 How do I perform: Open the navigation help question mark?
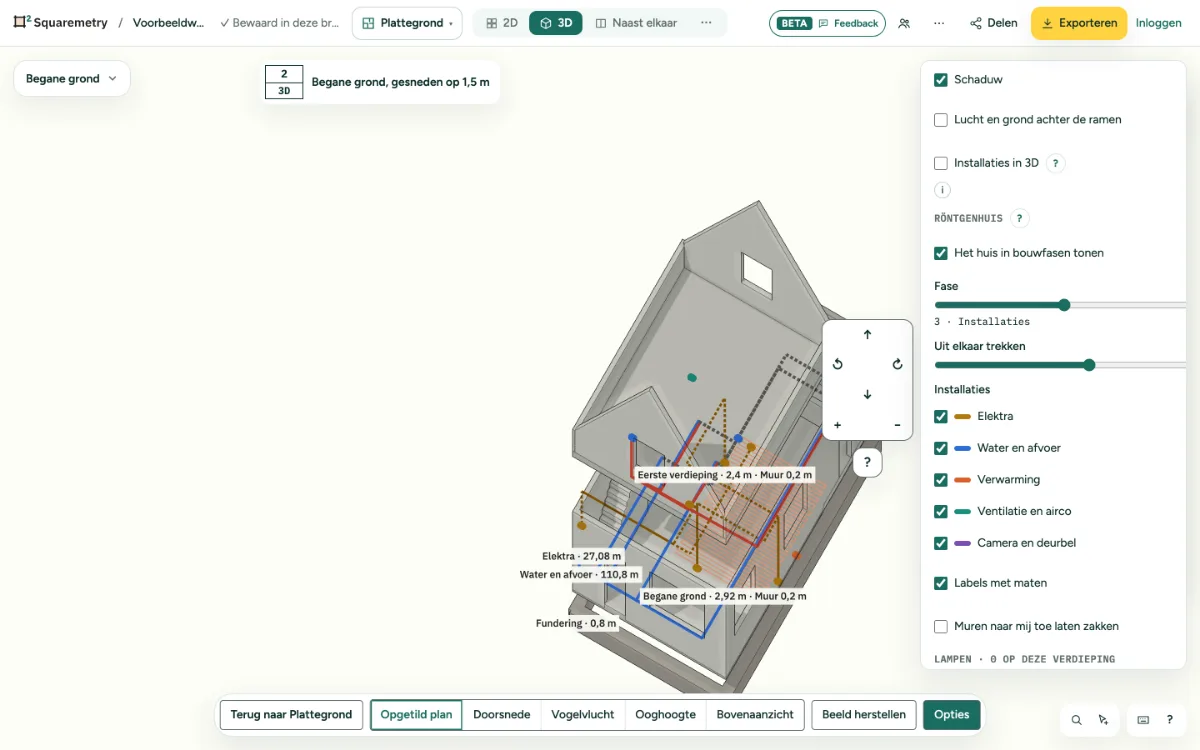point(867,463)
